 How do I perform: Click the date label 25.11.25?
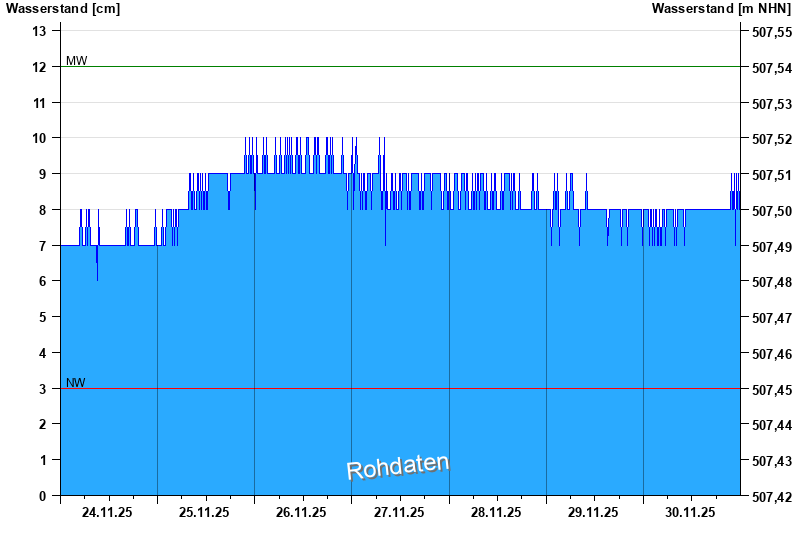(x=204, y=512)
